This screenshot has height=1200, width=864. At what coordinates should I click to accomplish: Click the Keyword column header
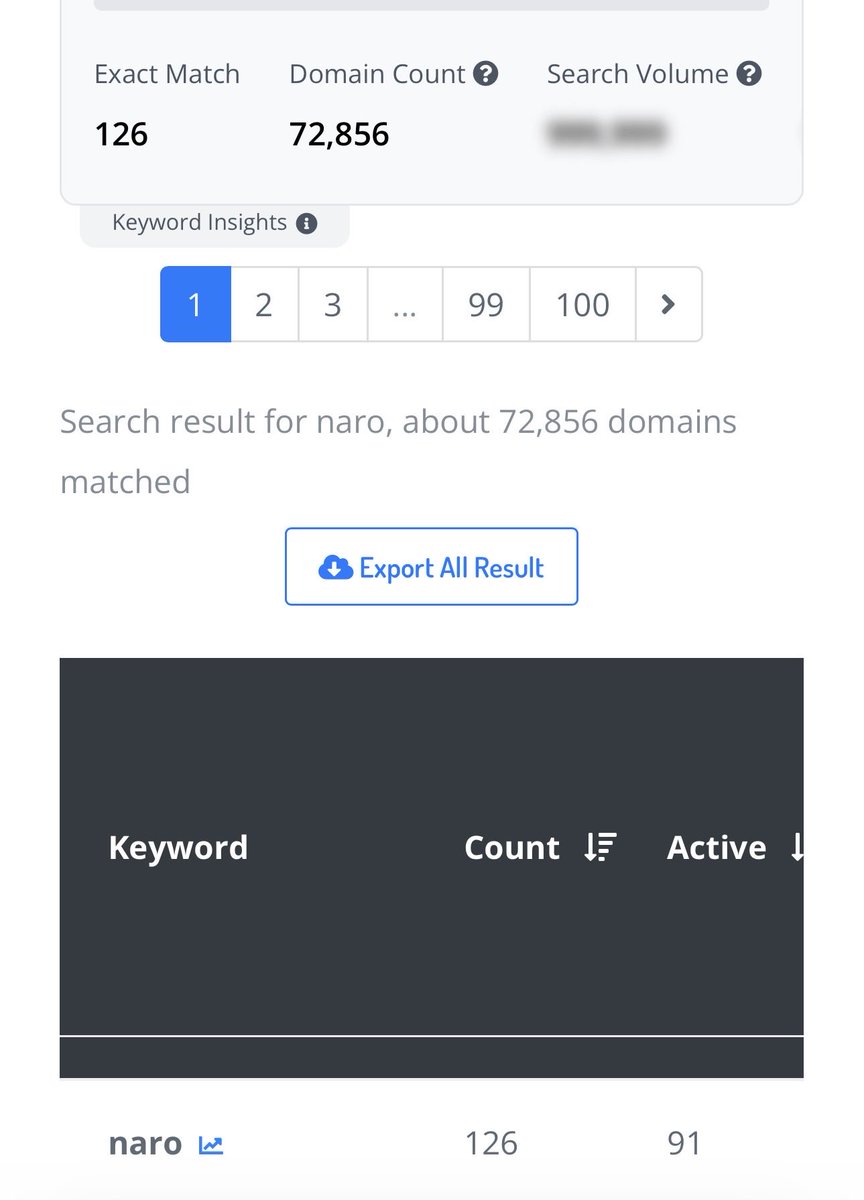[x=178, y=848]
